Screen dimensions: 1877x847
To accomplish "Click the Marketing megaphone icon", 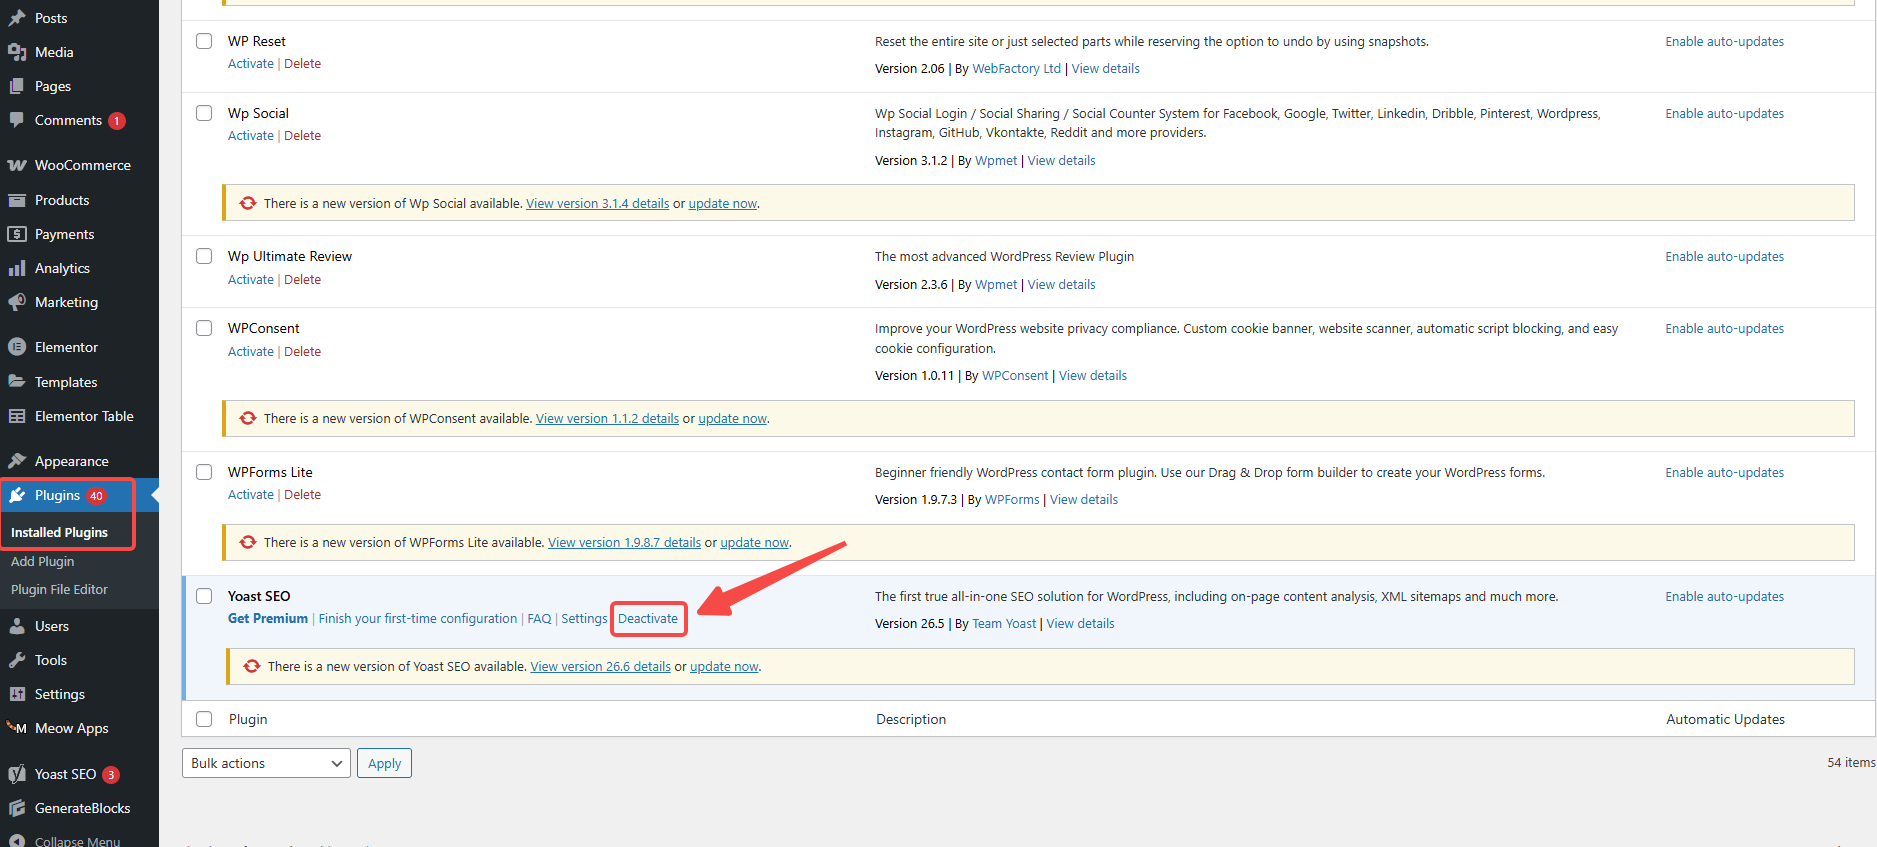I will 17,302.
